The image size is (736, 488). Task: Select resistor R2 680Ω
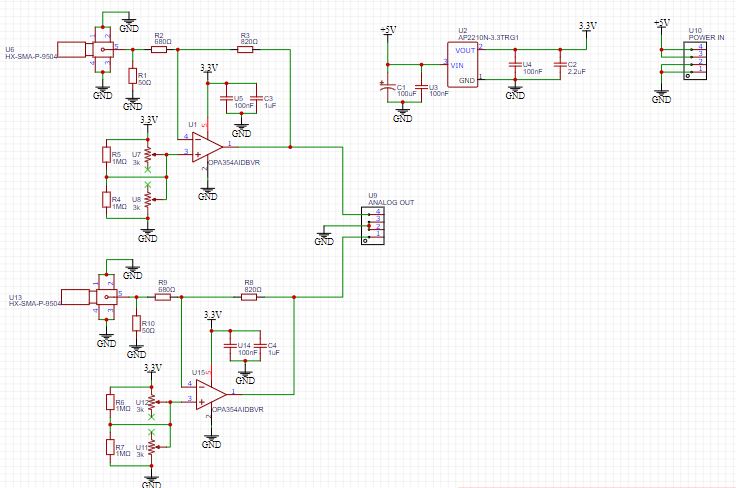point(159,47)
